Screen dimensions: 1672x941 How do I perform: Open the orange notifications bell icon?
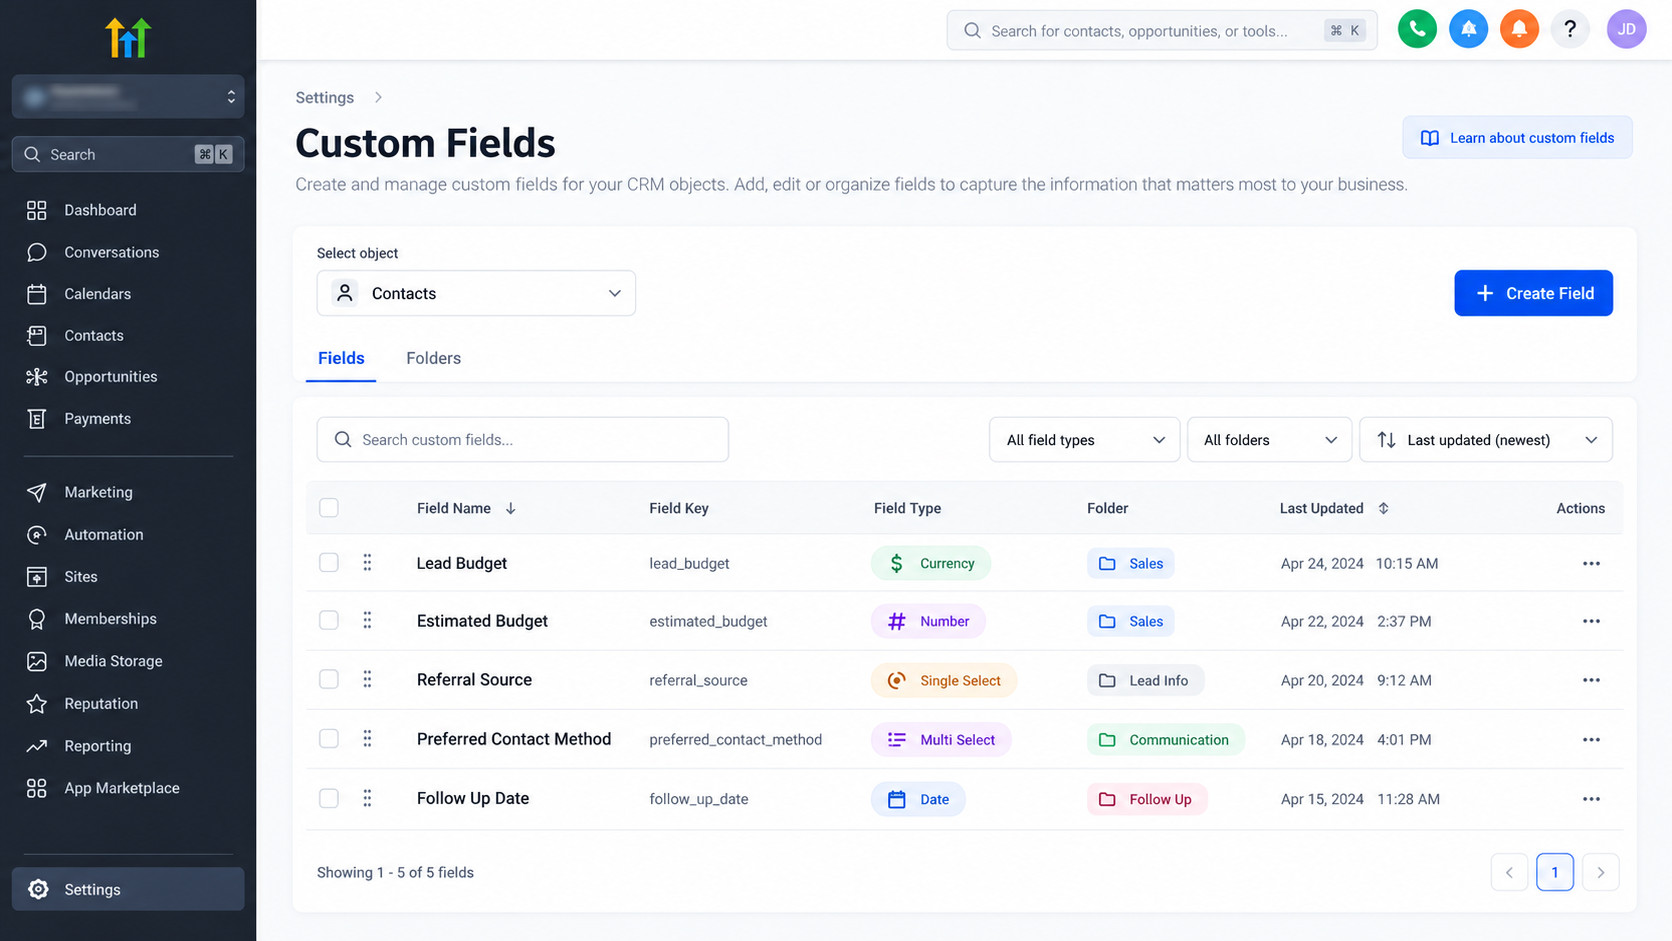click(1519, 29)
